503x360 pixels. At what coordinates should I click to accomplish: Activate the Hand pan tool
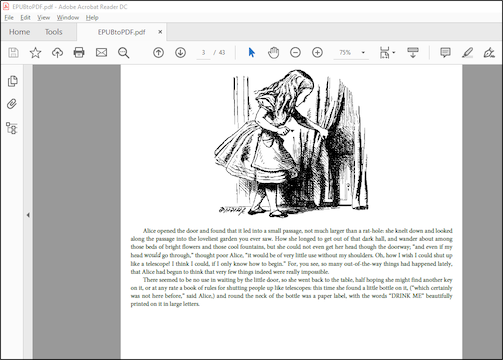click(273, 53)
